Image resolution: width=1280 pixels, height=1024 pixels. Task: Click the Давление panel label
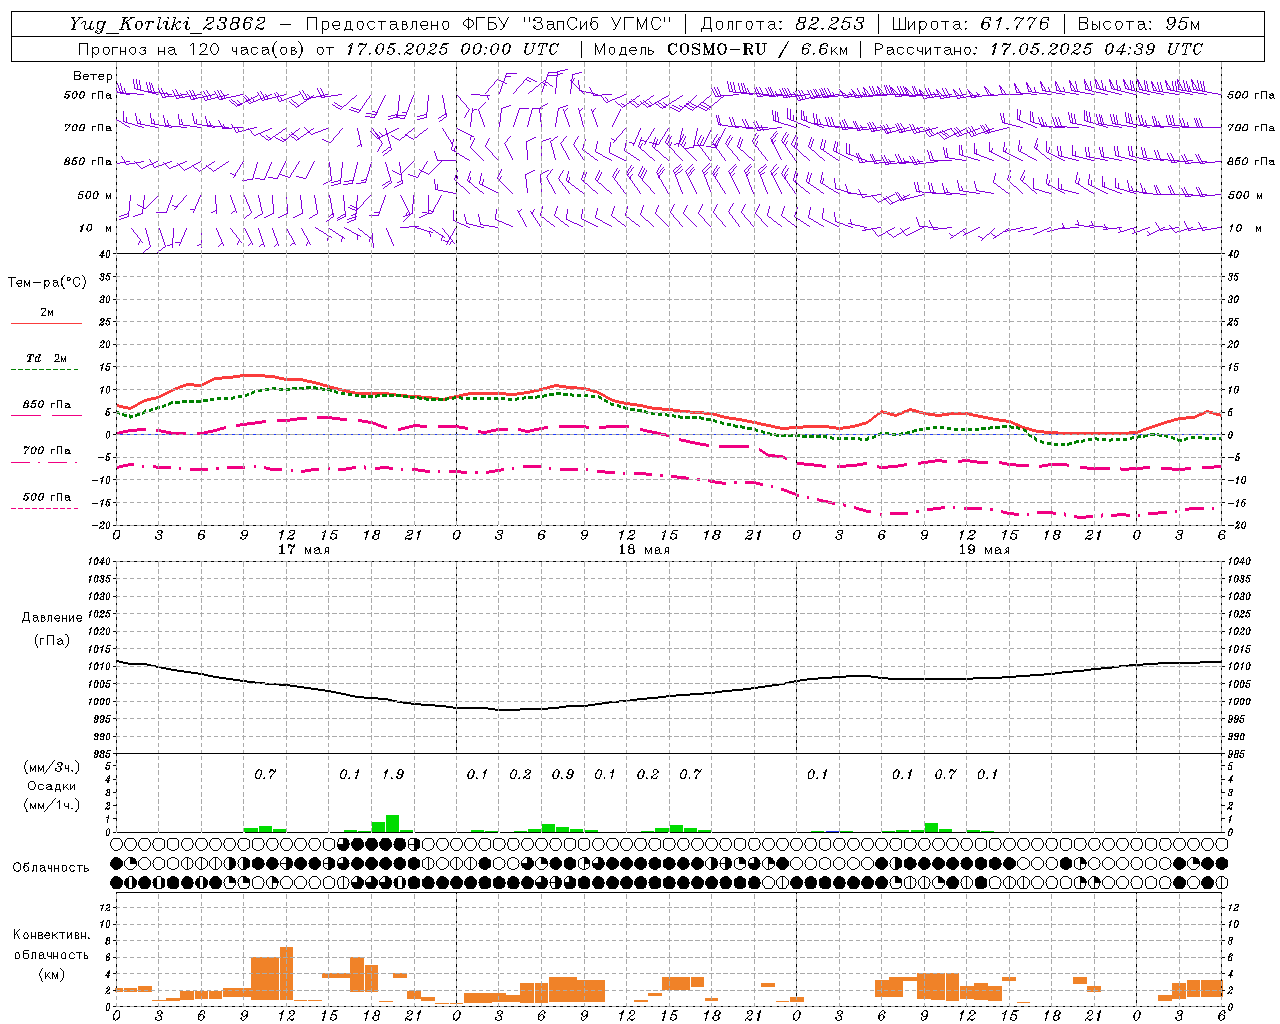tap(52, 618)
